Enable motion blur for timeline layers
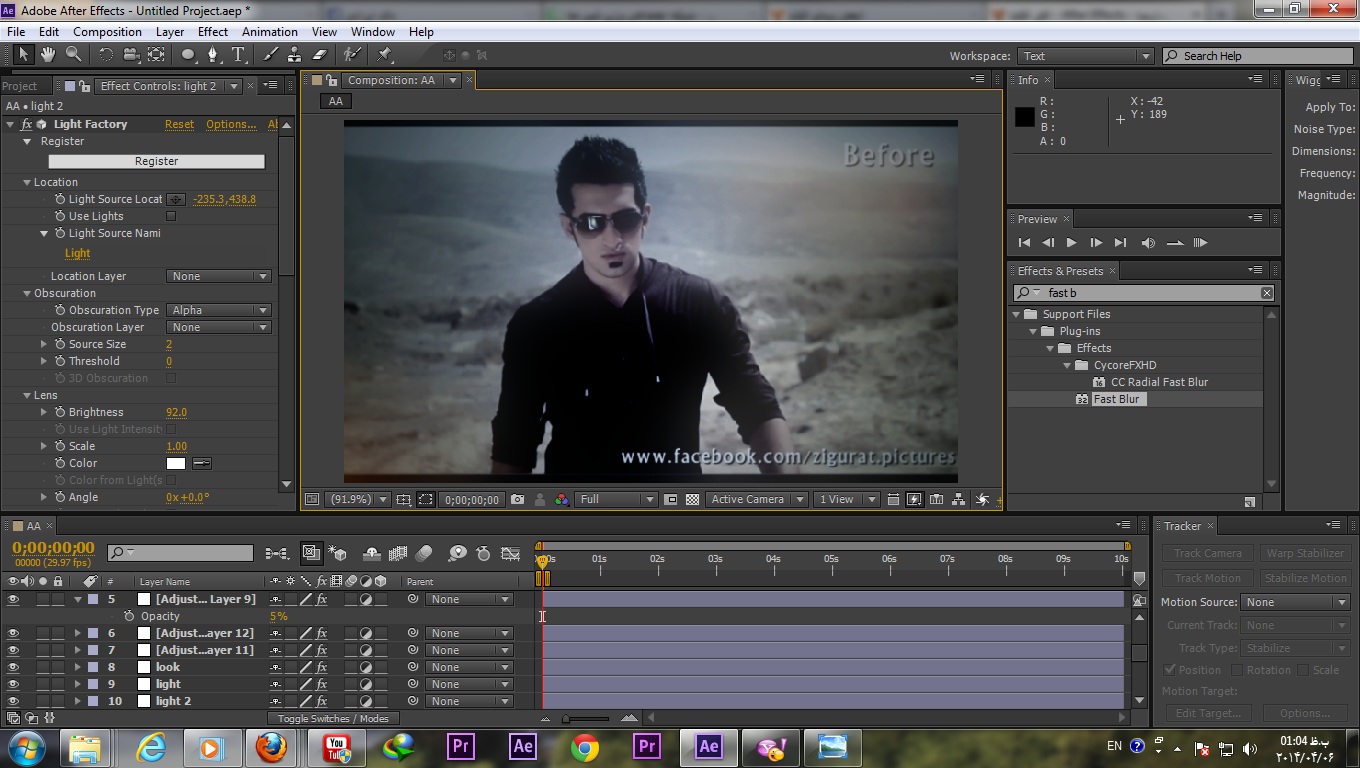1360x768 pixels. click(x=424, y=553)
